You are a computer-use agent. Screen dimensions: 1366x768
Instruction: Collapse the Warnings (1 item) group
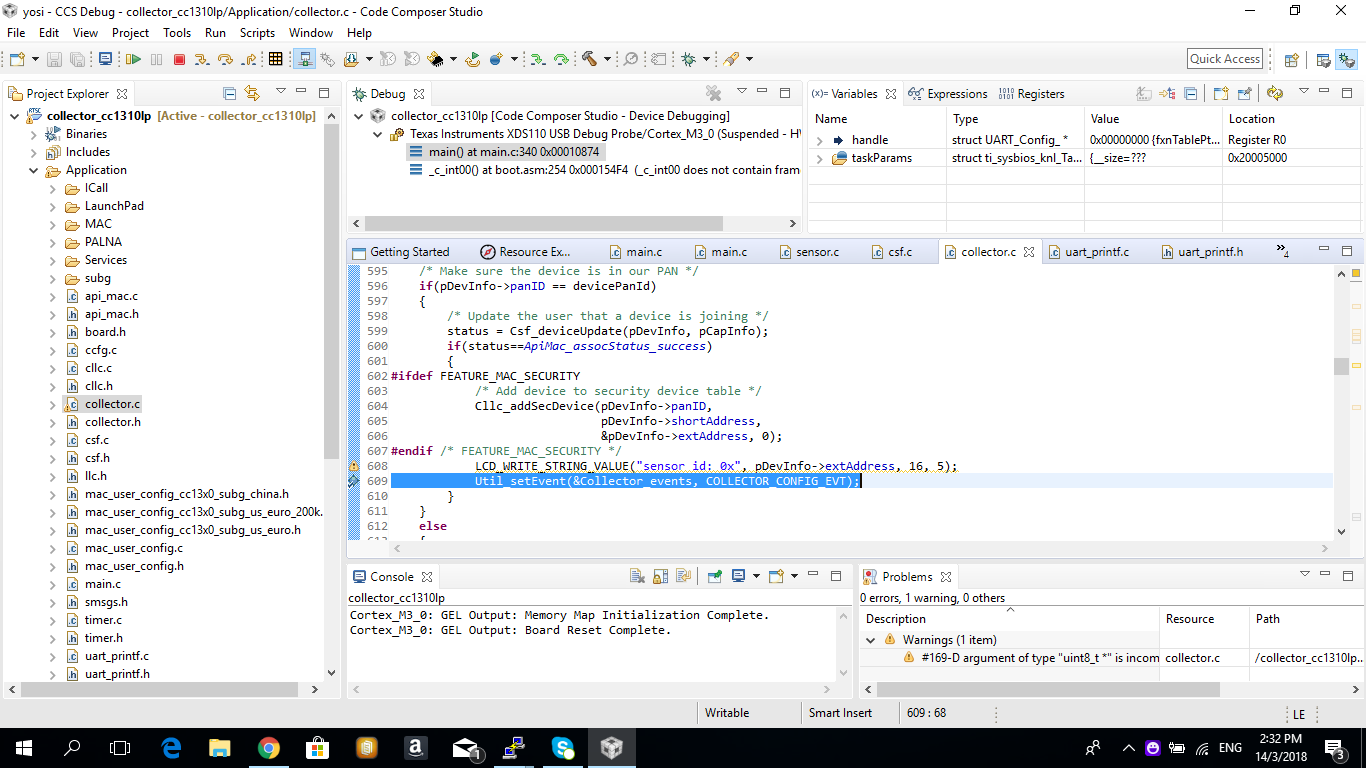(871, 640)
